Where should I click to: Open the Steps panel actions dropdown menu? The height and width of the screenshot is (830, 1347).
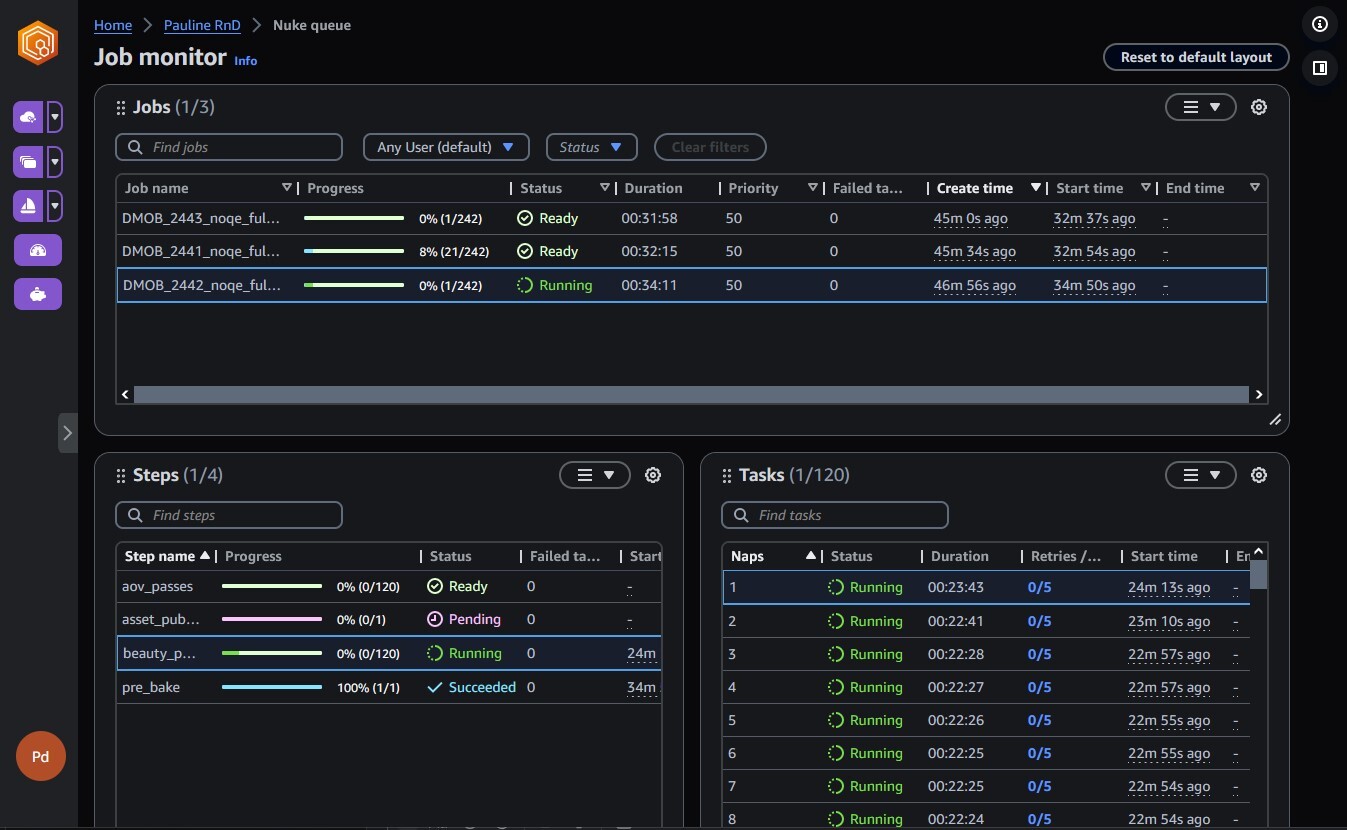pos(594,475)
